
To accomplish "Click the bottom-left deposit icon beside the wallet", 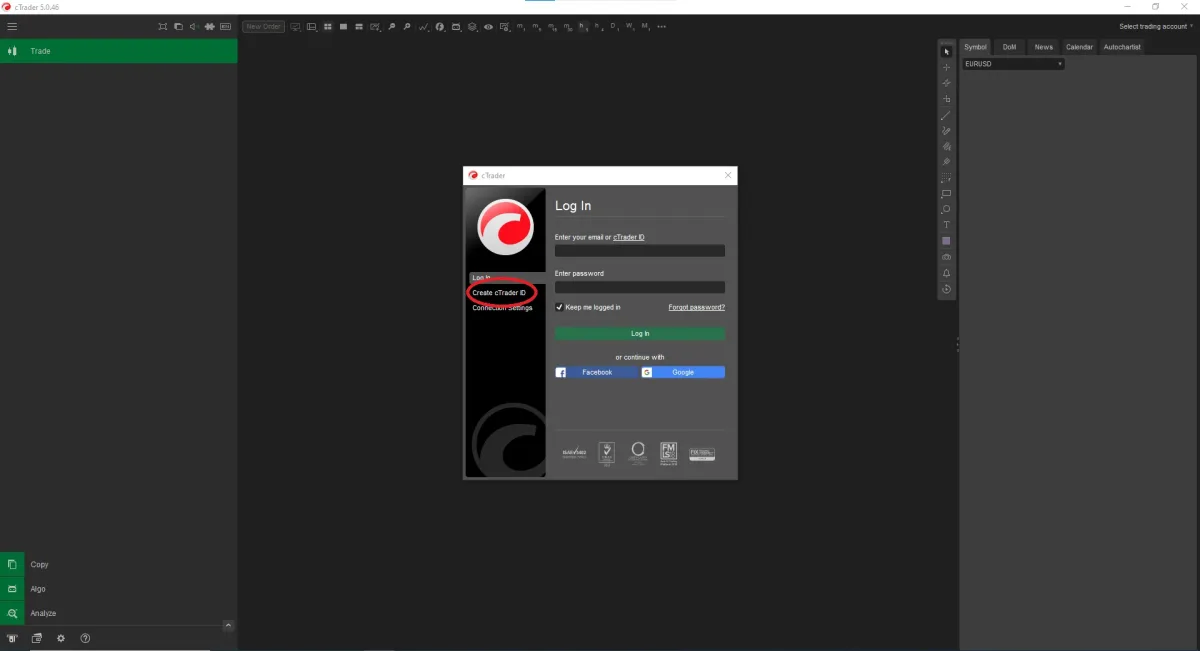I will 13,638.
